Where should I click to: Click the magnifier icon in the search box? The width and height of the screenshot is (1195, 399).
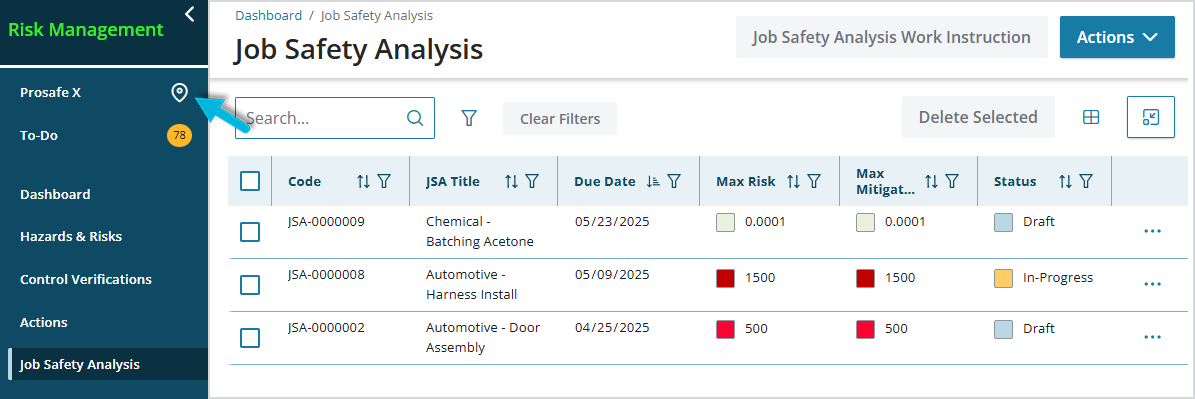coord(415,118)
